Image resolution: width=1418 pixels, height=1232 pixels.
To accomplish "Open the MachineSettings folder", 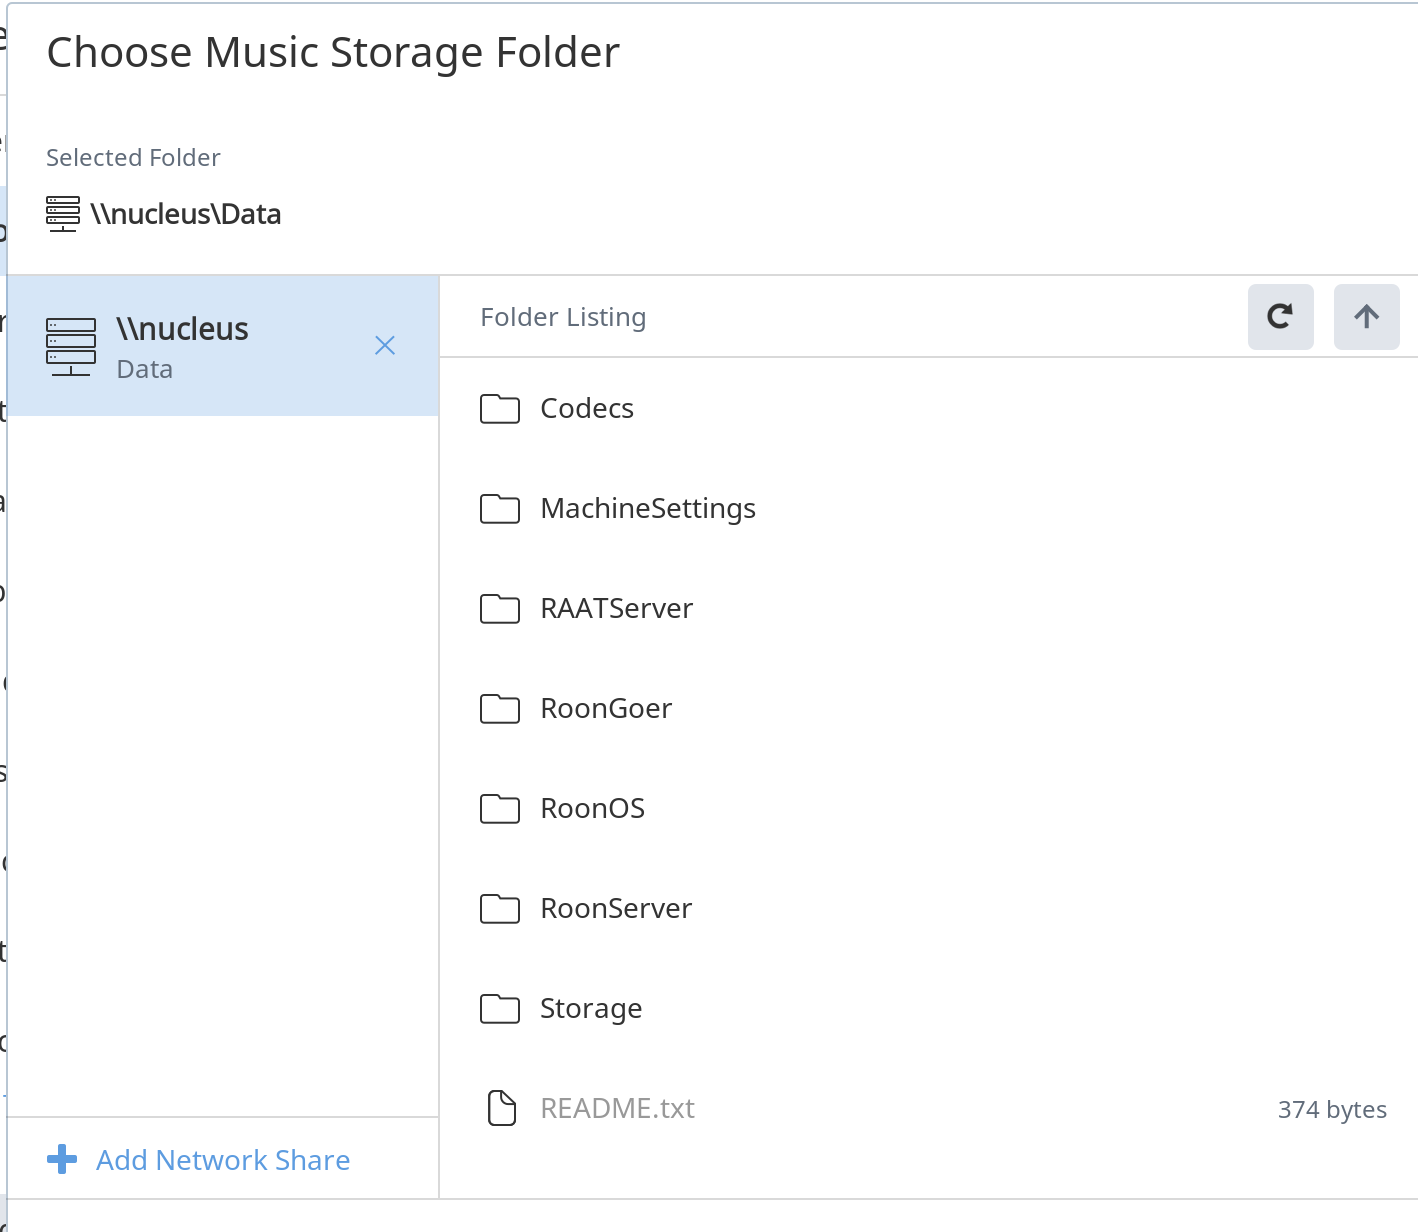I will tap(647, 509).
